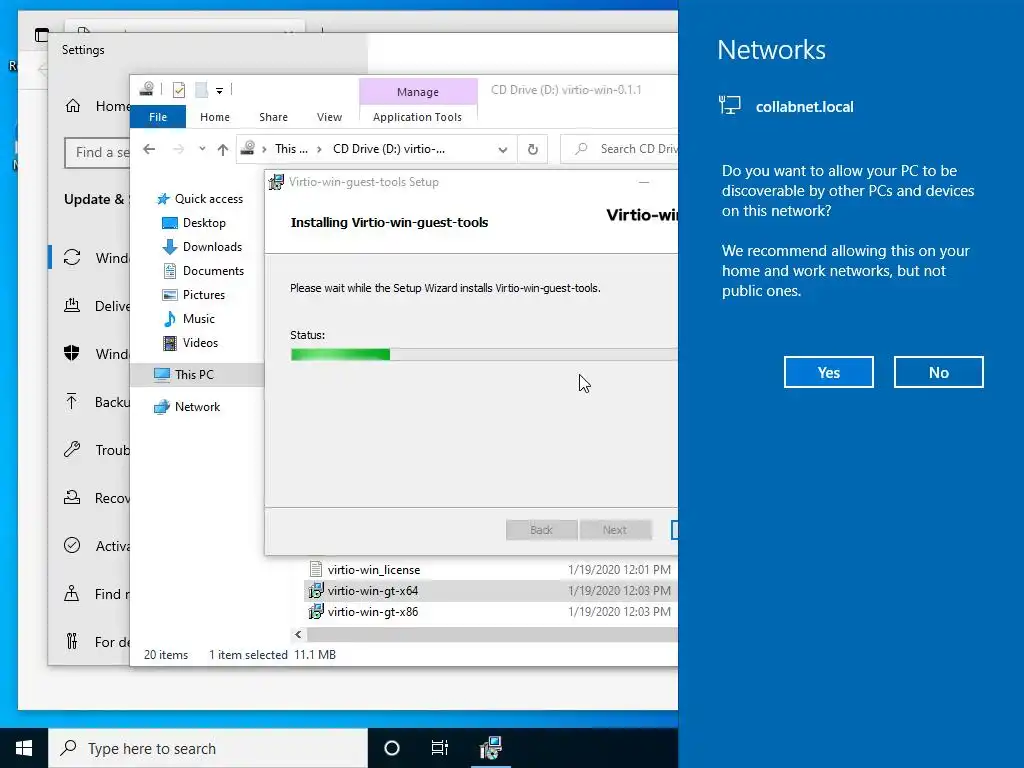Image resolution: width=1024 pixels, height=768 pixels.
Task: Click the Settings Find a setting box
Action: (97, 152)
